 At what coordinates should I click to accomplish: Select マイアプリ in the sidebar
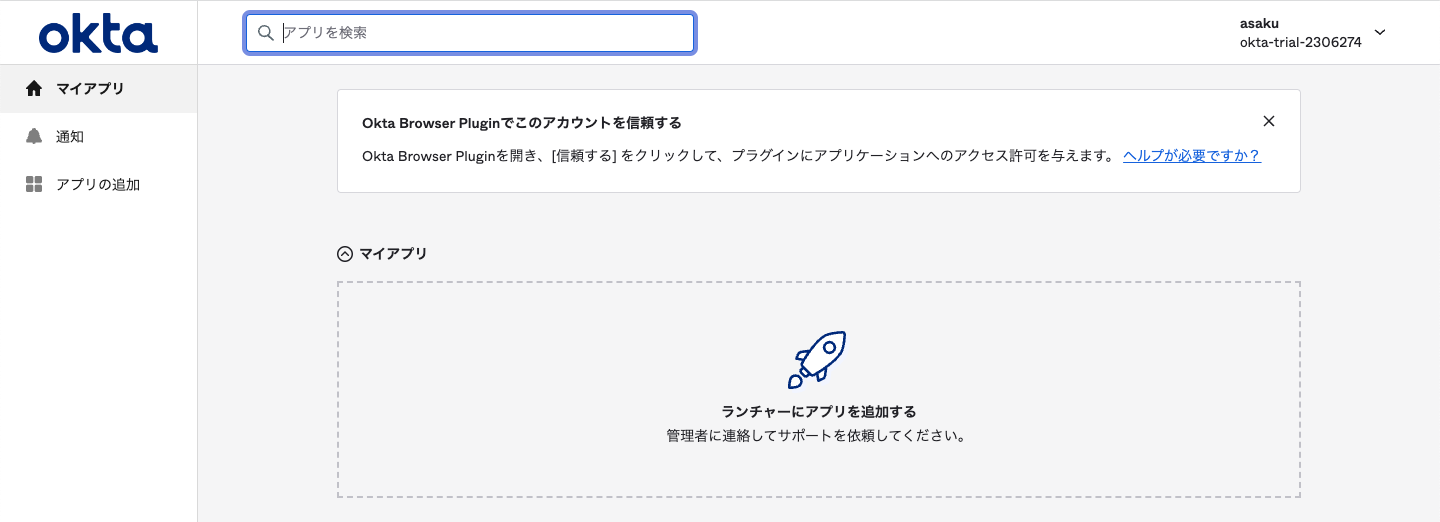point(90,89)
